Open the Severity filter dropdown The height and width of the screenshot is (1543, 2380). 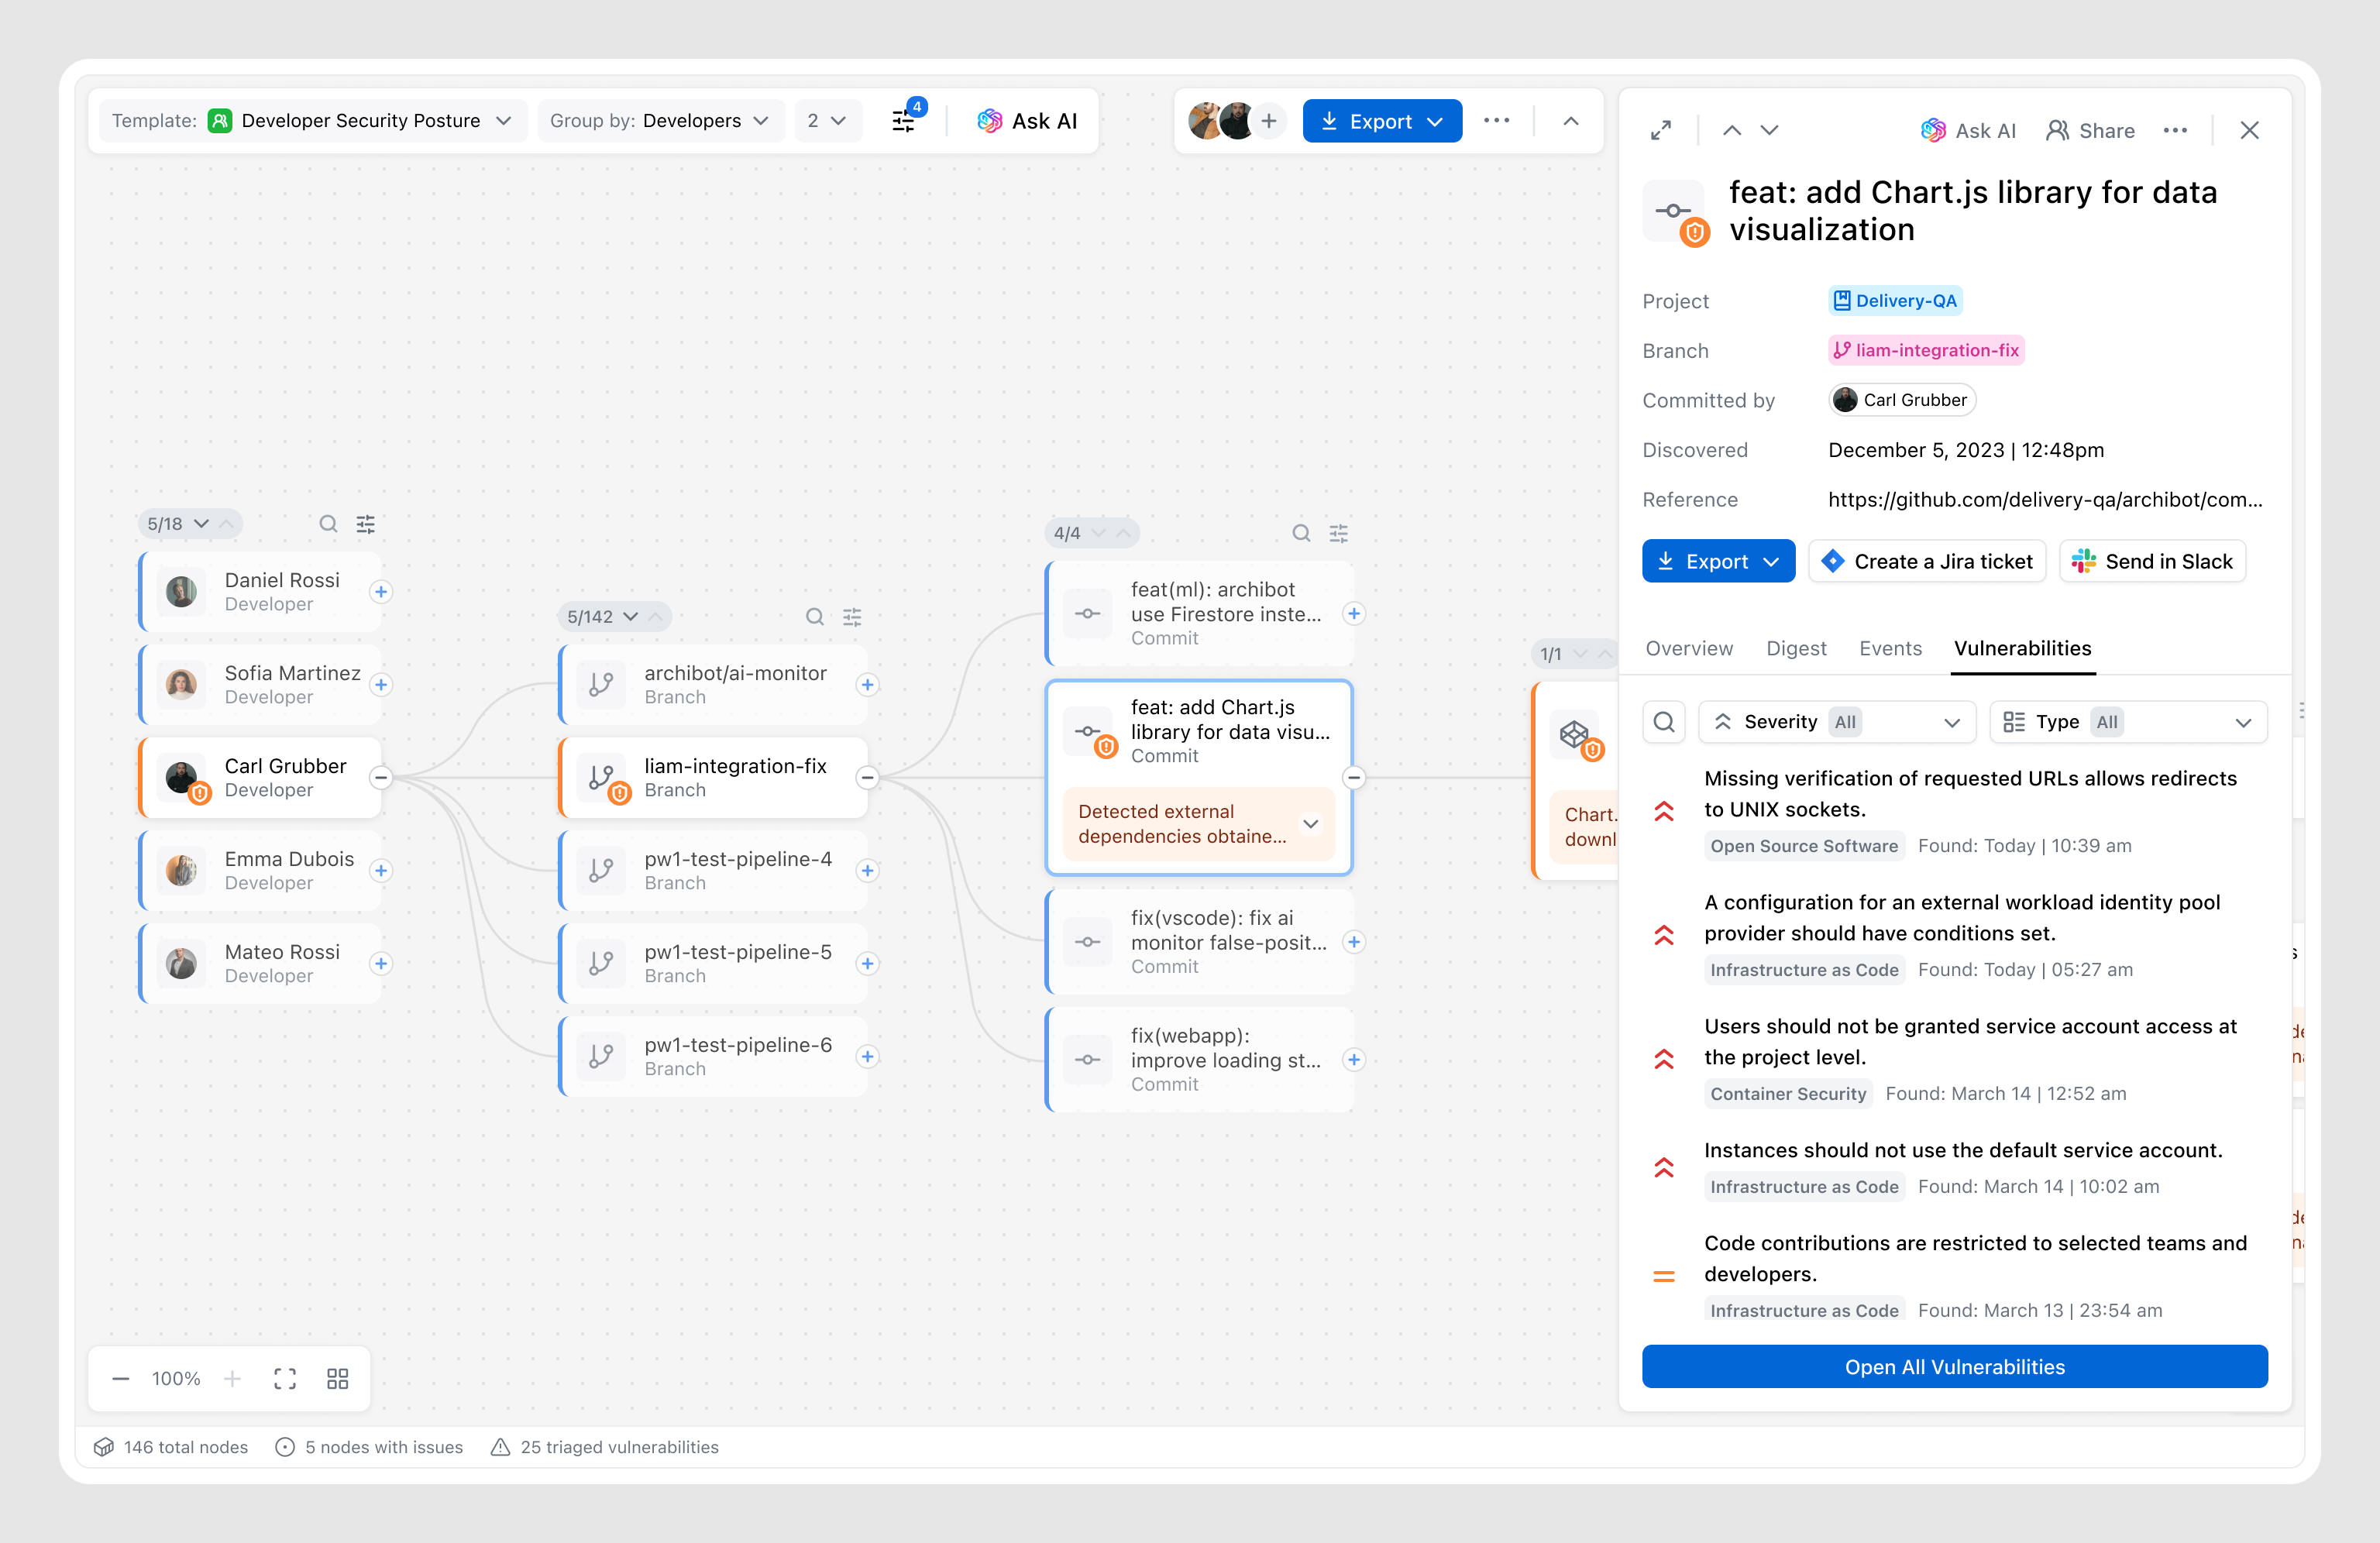1836,722
